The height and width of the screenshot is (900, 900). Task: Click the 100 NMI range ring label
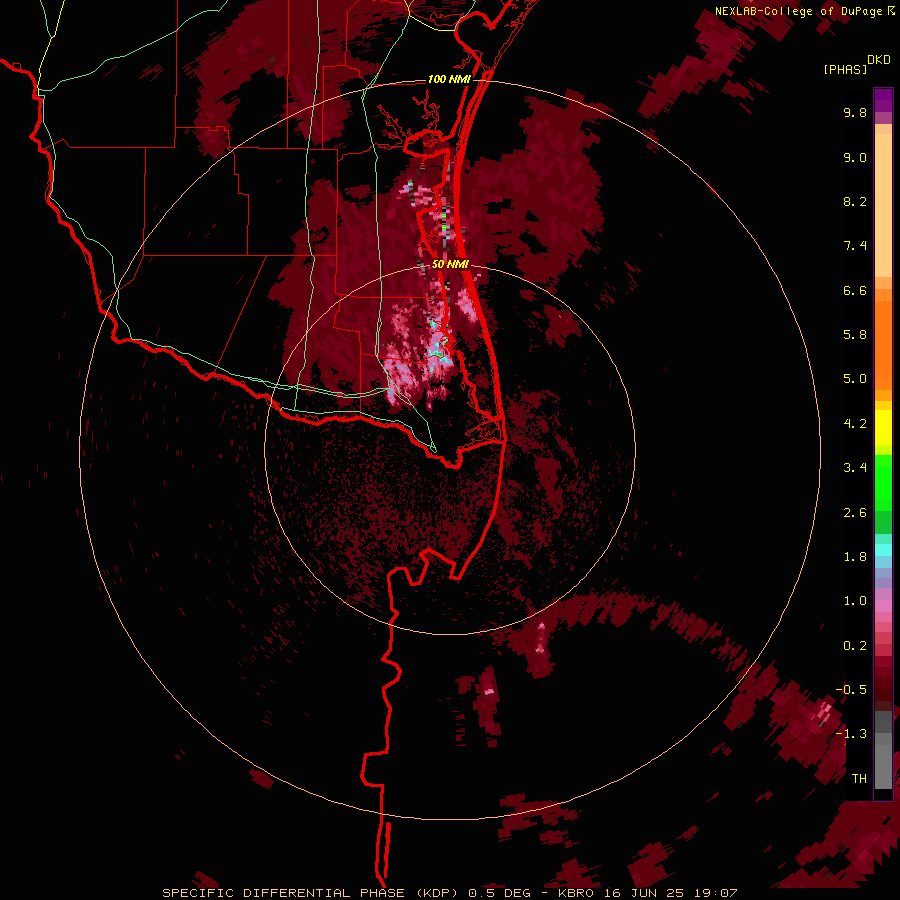coord(449,79)
